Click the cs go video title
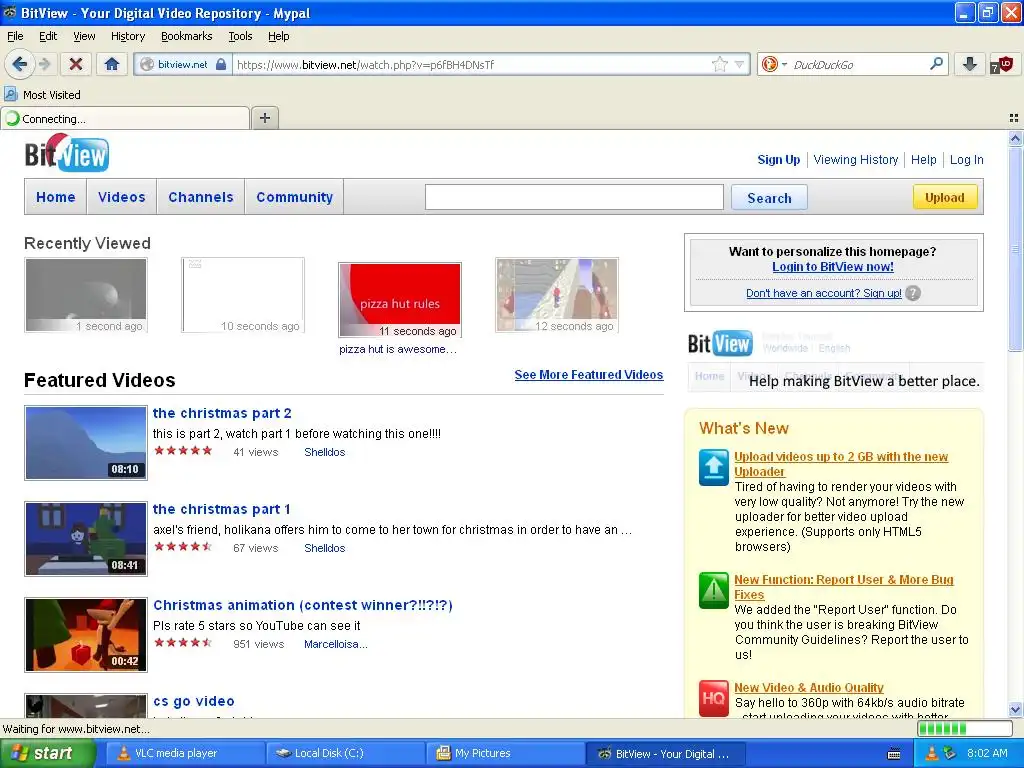The image size is (1024, 768). click(x=193, y=701)
